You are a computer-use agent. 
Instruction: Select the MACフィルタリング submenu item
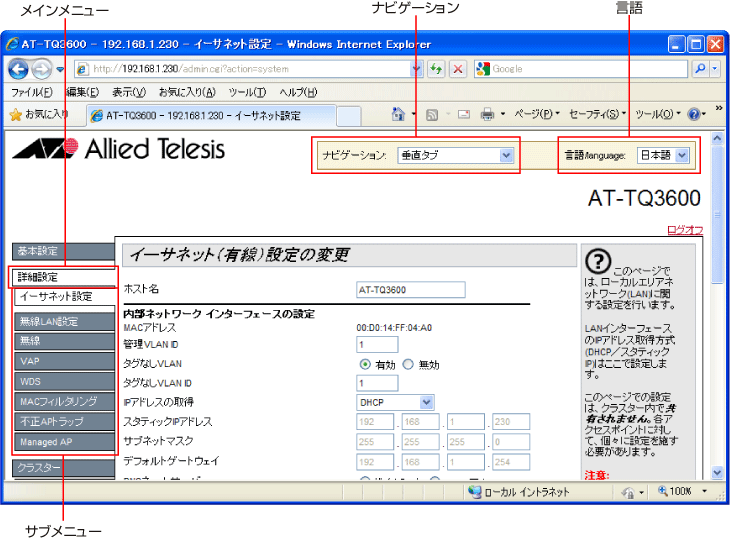(65, 402)
